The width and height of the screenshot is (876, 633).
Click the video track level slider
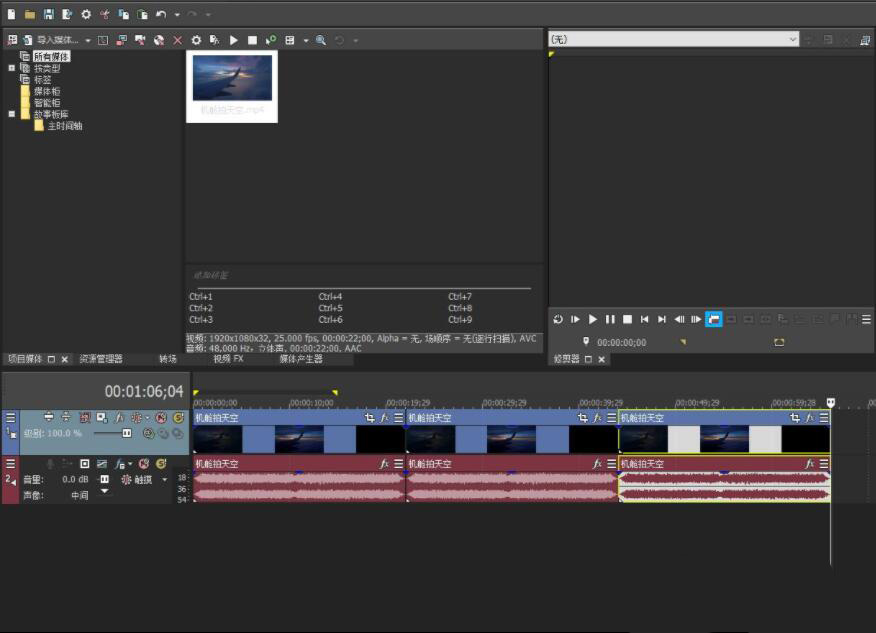coord(126,433)
